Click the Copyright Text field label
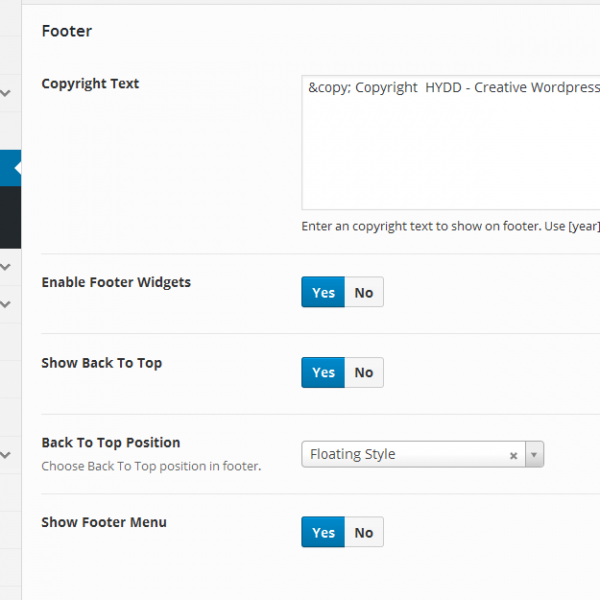 [x=90, y=84]
